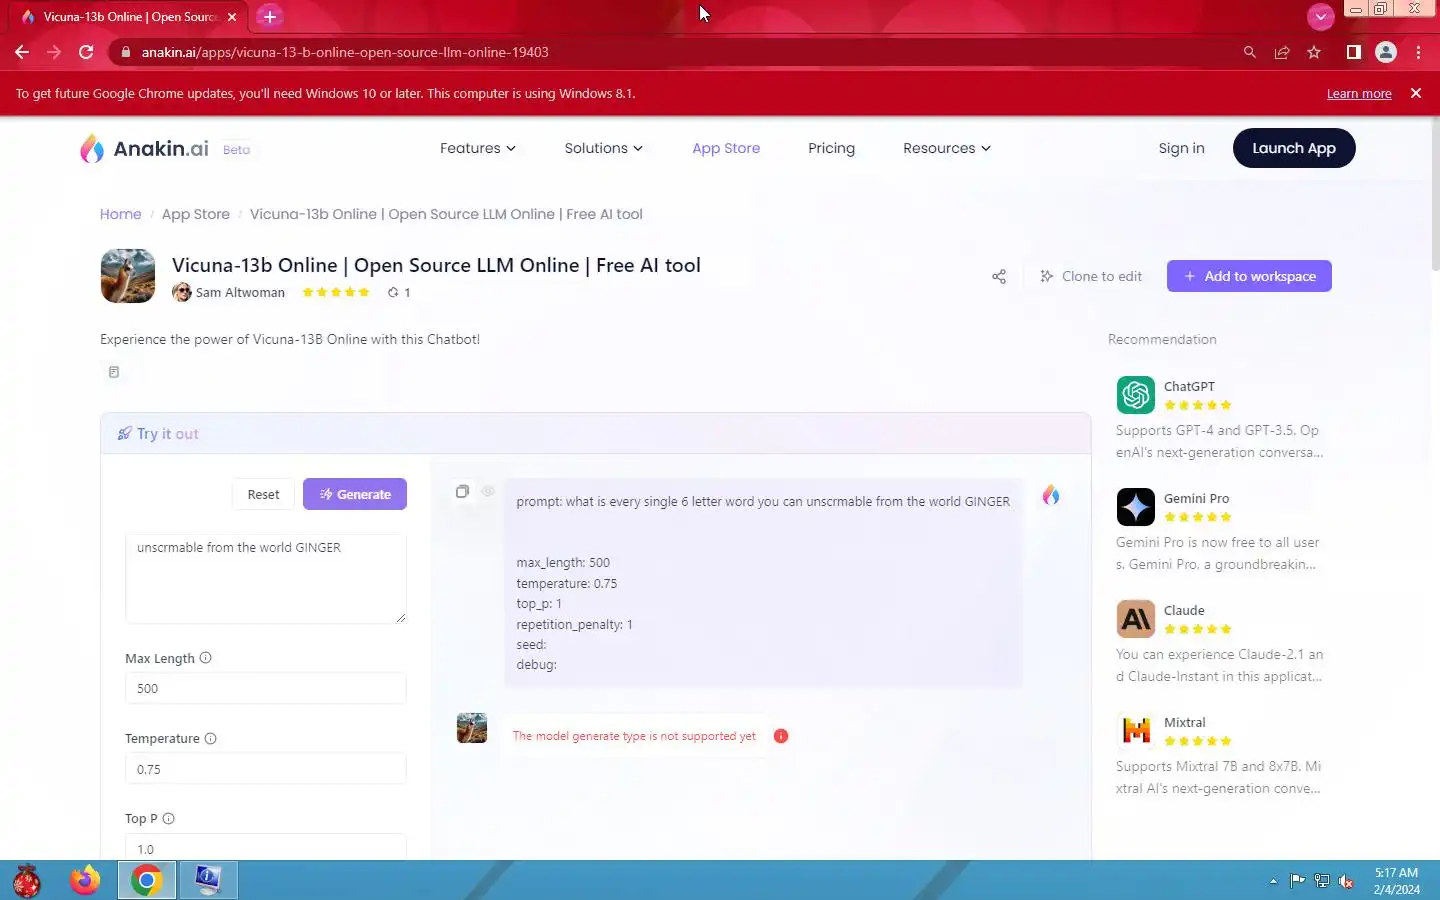Click the taskbar clock showing 5:17 AM
1440x900 pixels.
coord(1396,881)
